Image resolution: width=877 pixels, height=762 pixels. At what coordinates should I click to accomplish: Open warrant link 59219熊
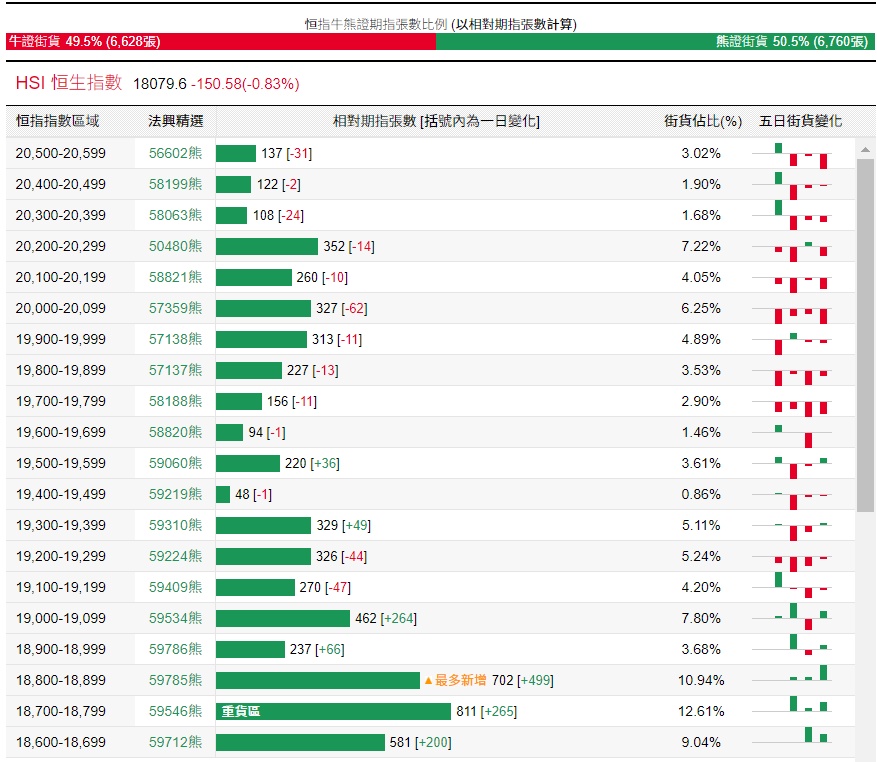click(x=175, y=495)
